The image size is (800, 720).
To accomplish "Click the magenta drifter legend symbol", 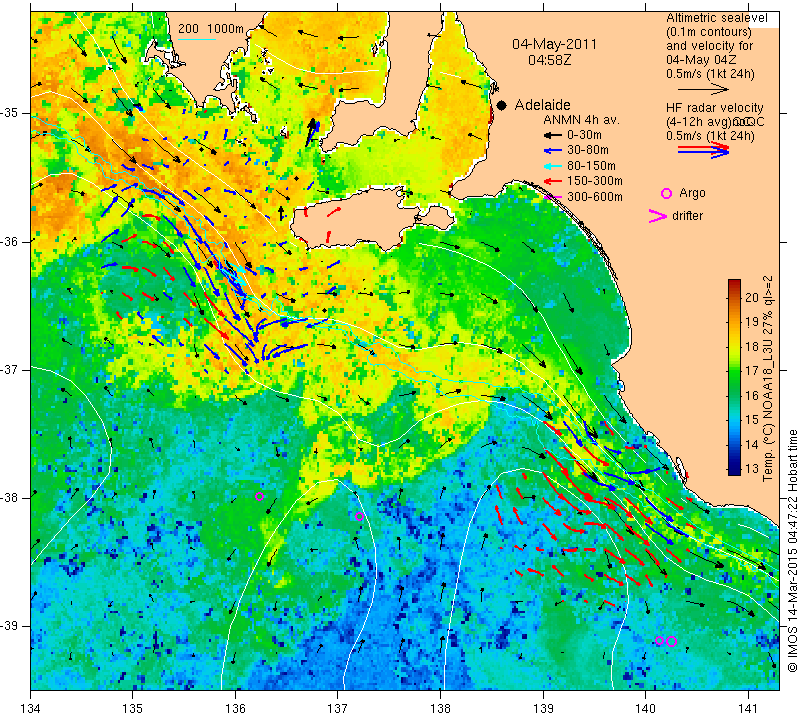I will pyautogui.click(x=658, y=216).
